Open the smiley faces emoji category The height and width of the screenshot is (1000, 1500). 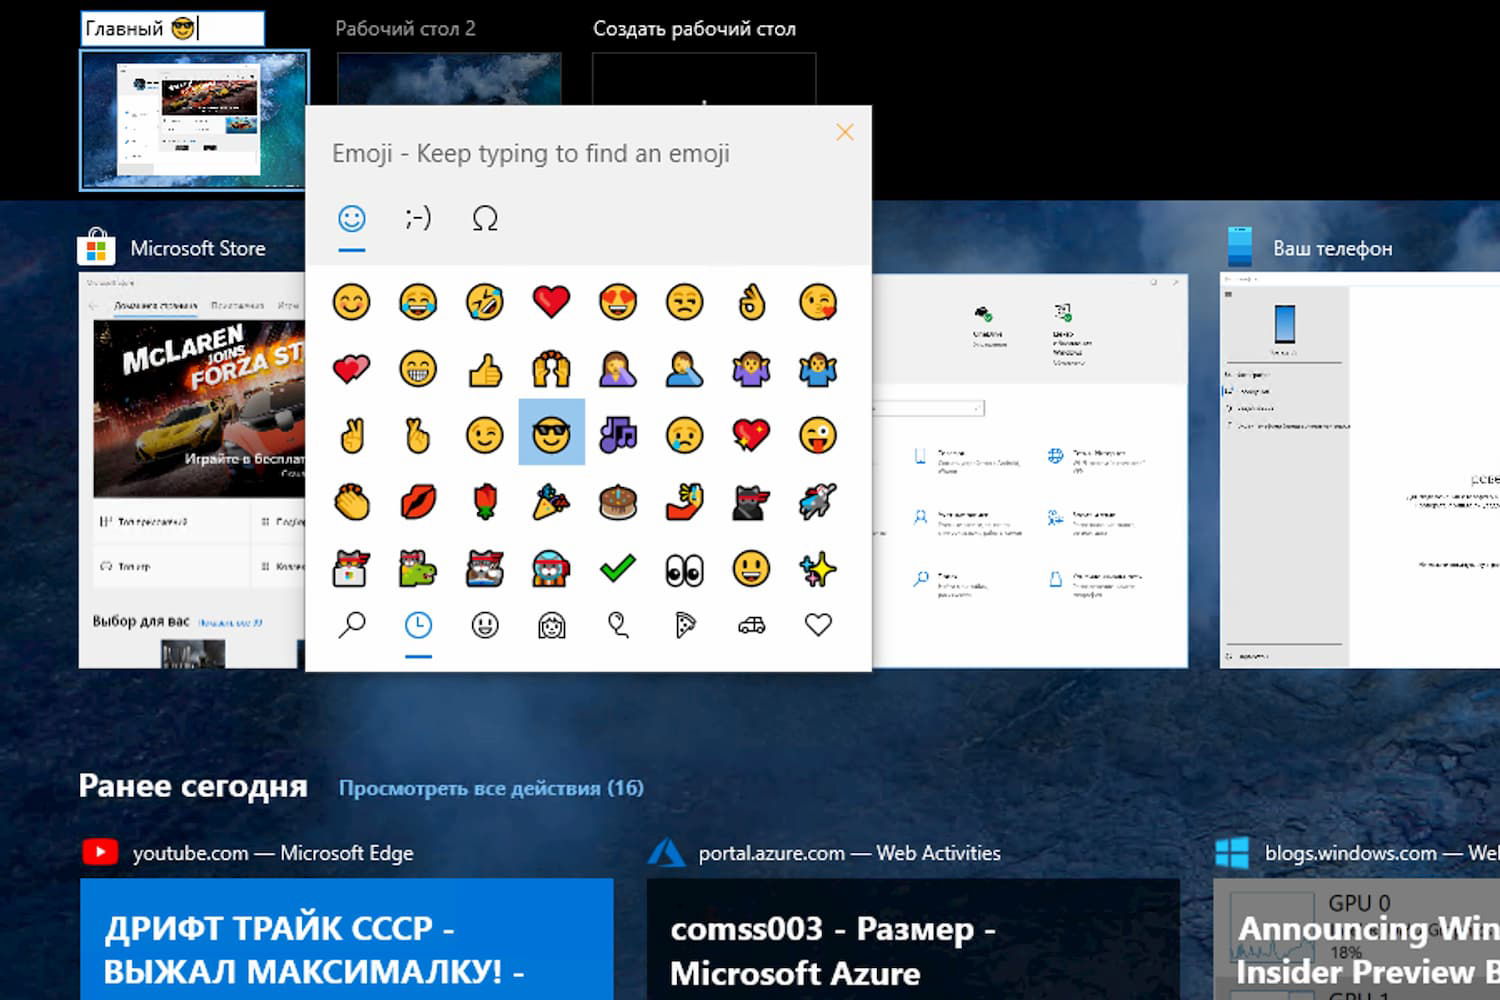485,625
